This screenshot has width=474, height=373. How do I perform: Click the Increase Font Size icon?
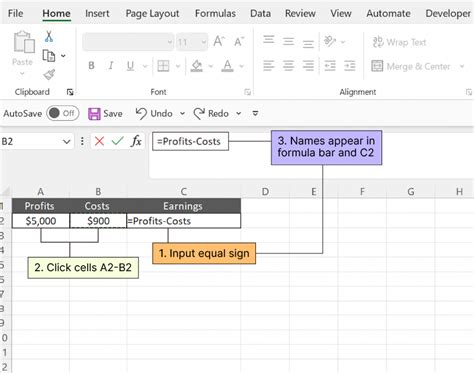219,42
